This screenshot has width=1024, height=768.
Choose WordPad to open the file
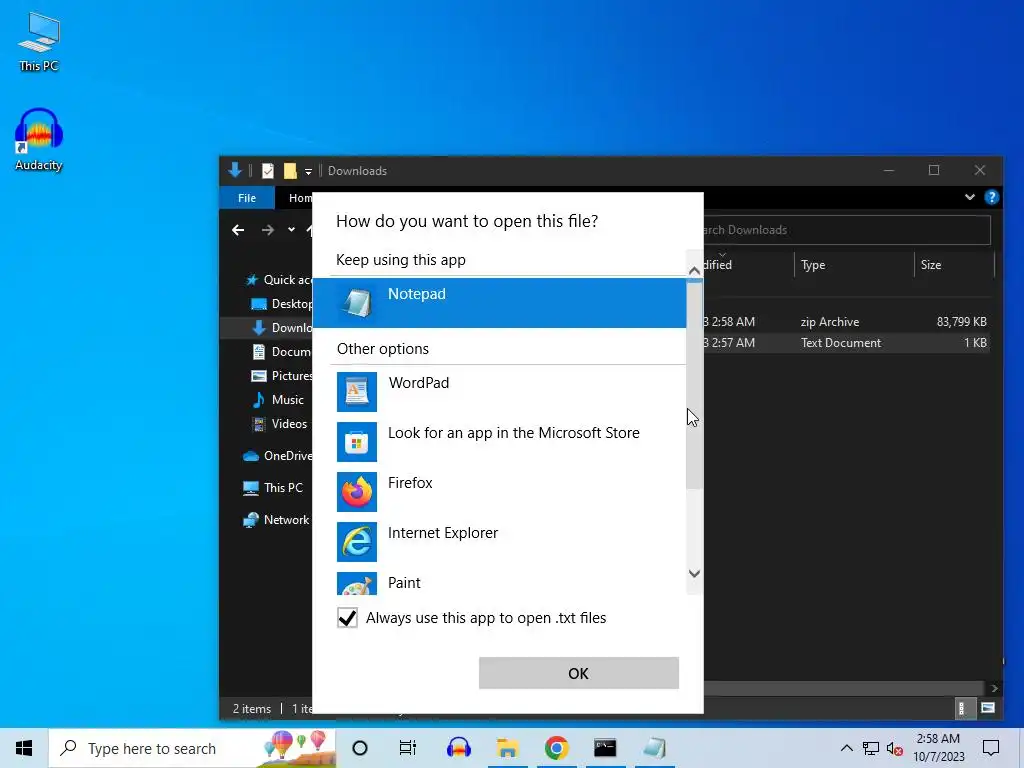point(500,391)
